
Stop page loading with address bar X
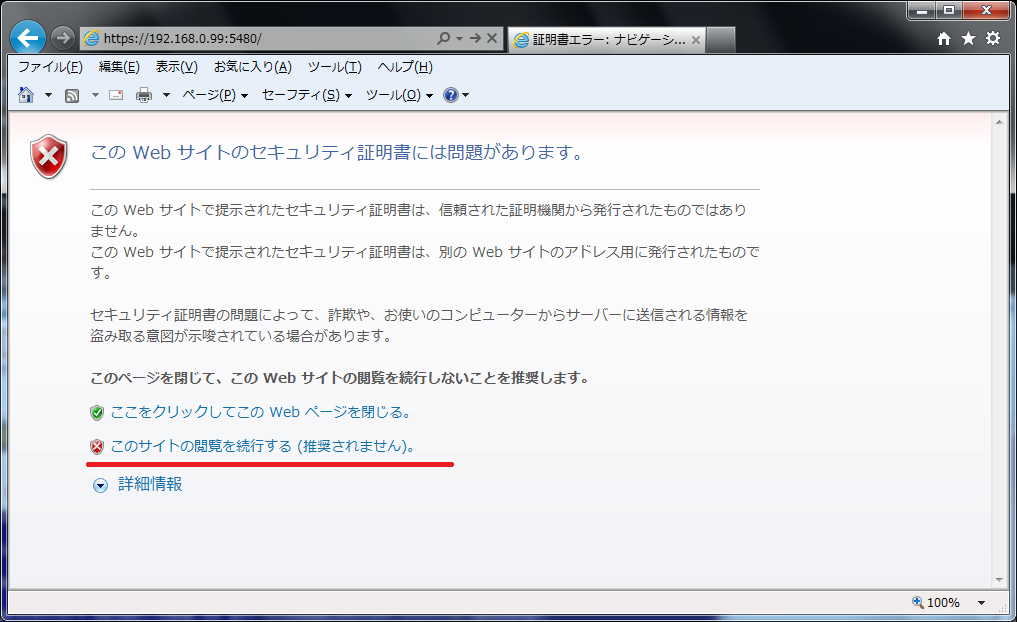tap(492, 38)
